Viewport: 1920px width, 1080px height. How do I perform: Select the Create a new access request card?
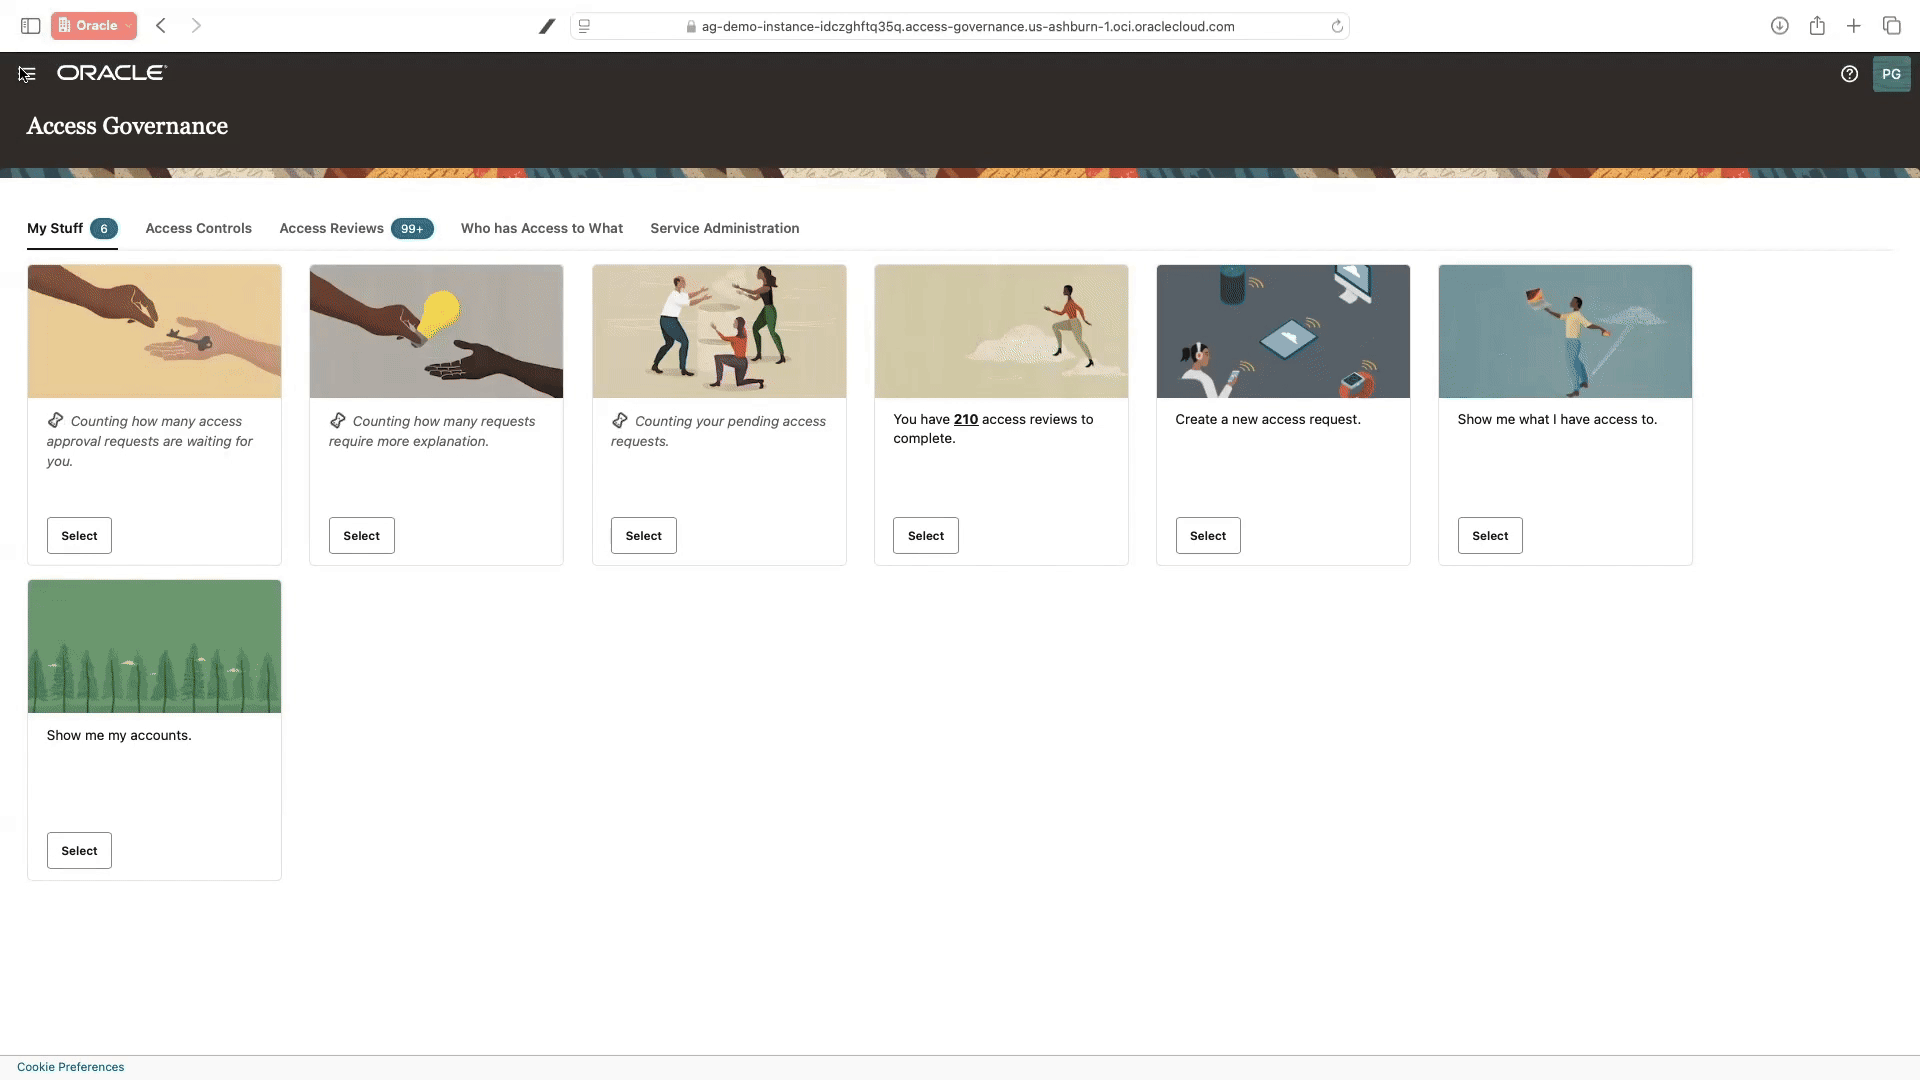[x=1207, y=535]
